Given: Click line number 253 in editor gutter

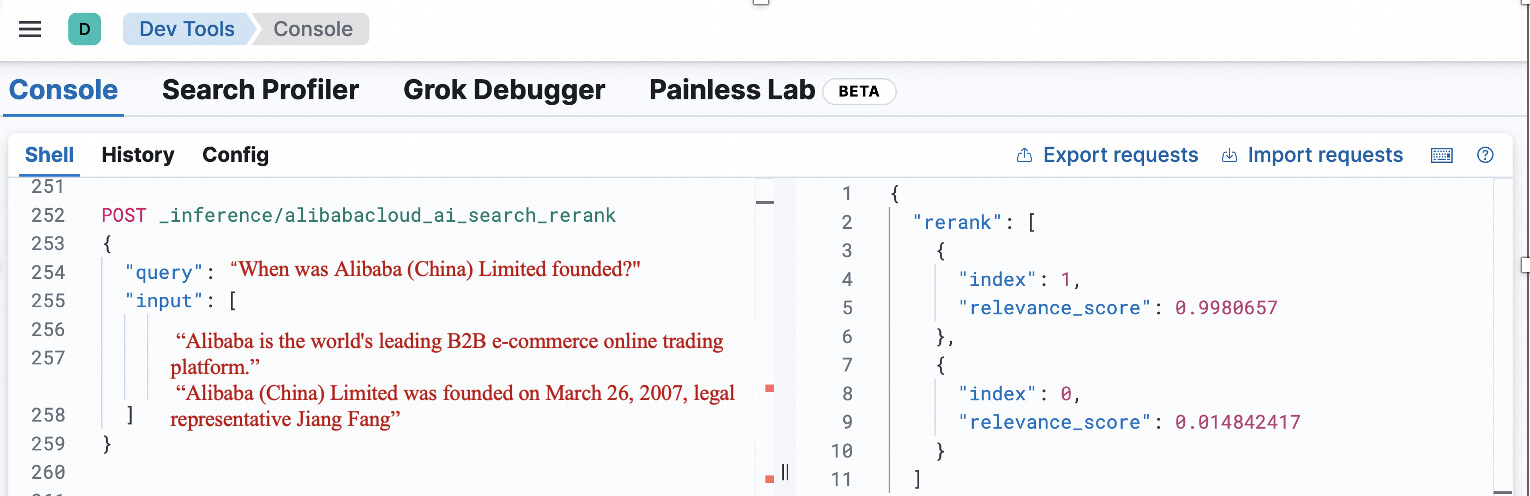Looking at the screenshot, I should pyautogui.click(x=47, y=243).
